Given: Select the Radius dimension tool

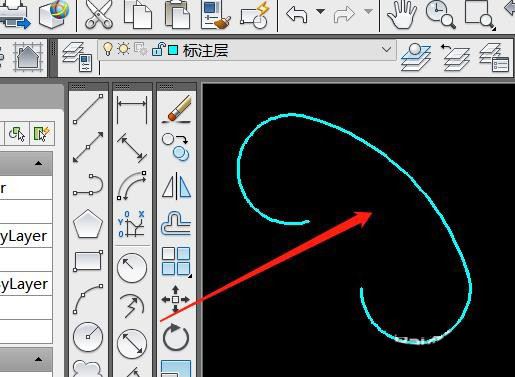Looking at the screenshot, I should (x=132, y=268).
